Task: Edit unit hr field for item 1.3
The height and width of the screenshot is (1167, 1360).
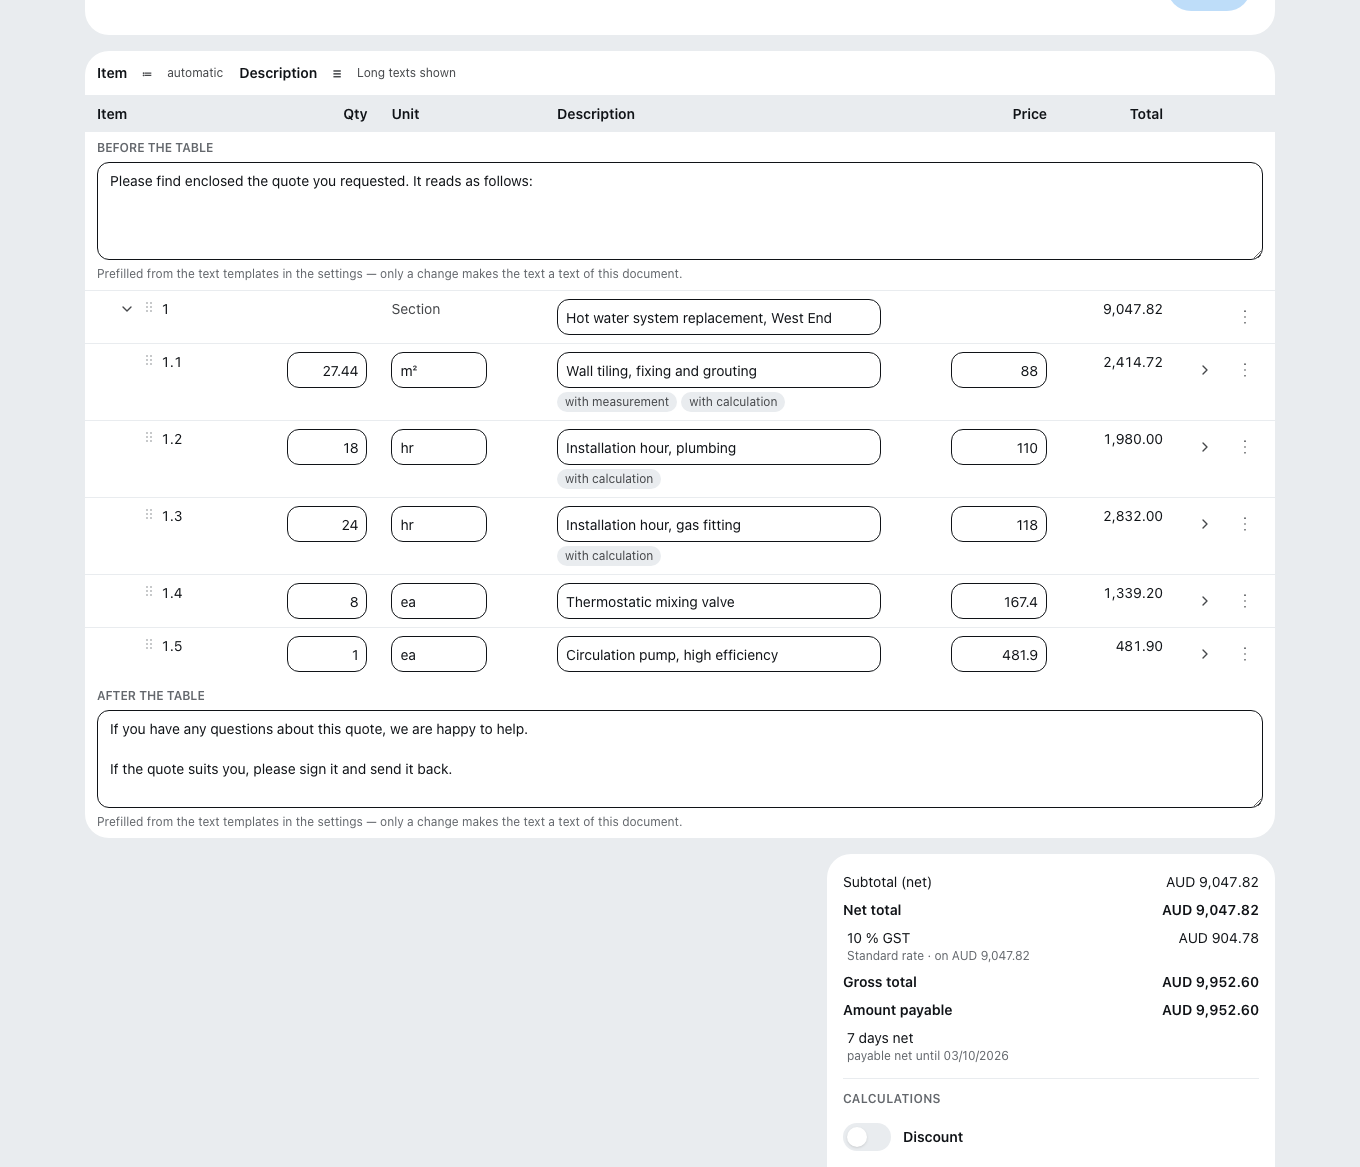Action: tap(439, 524)
